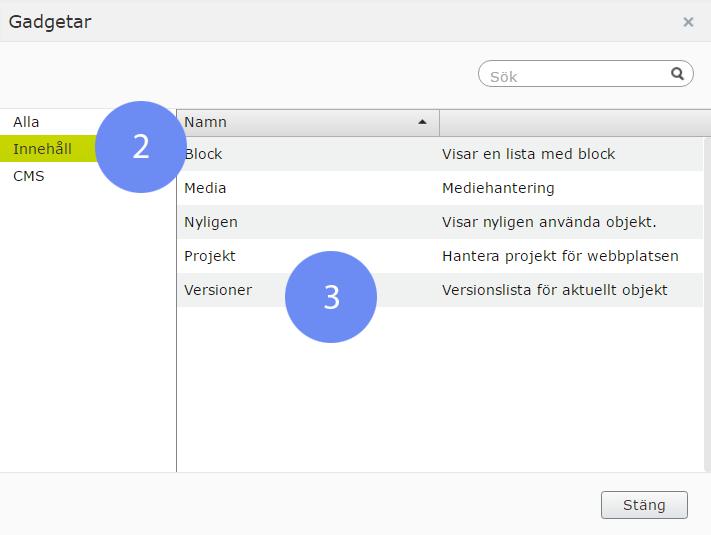This screenshot has width=711, height=535.
Task: Click the vertical scrollbar of gadget list
Action: (707, 305)
